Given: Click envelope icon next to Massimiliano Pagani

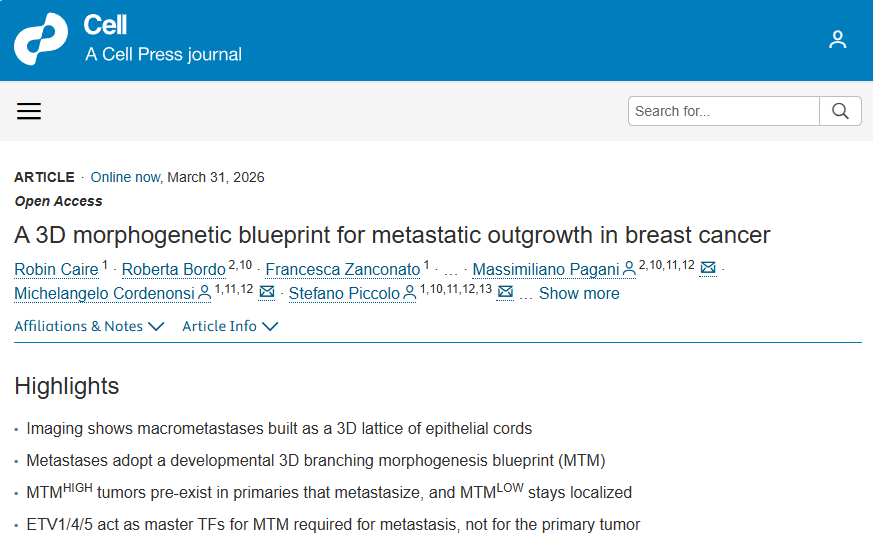Looking at the screenshot, I should [708, 268].
